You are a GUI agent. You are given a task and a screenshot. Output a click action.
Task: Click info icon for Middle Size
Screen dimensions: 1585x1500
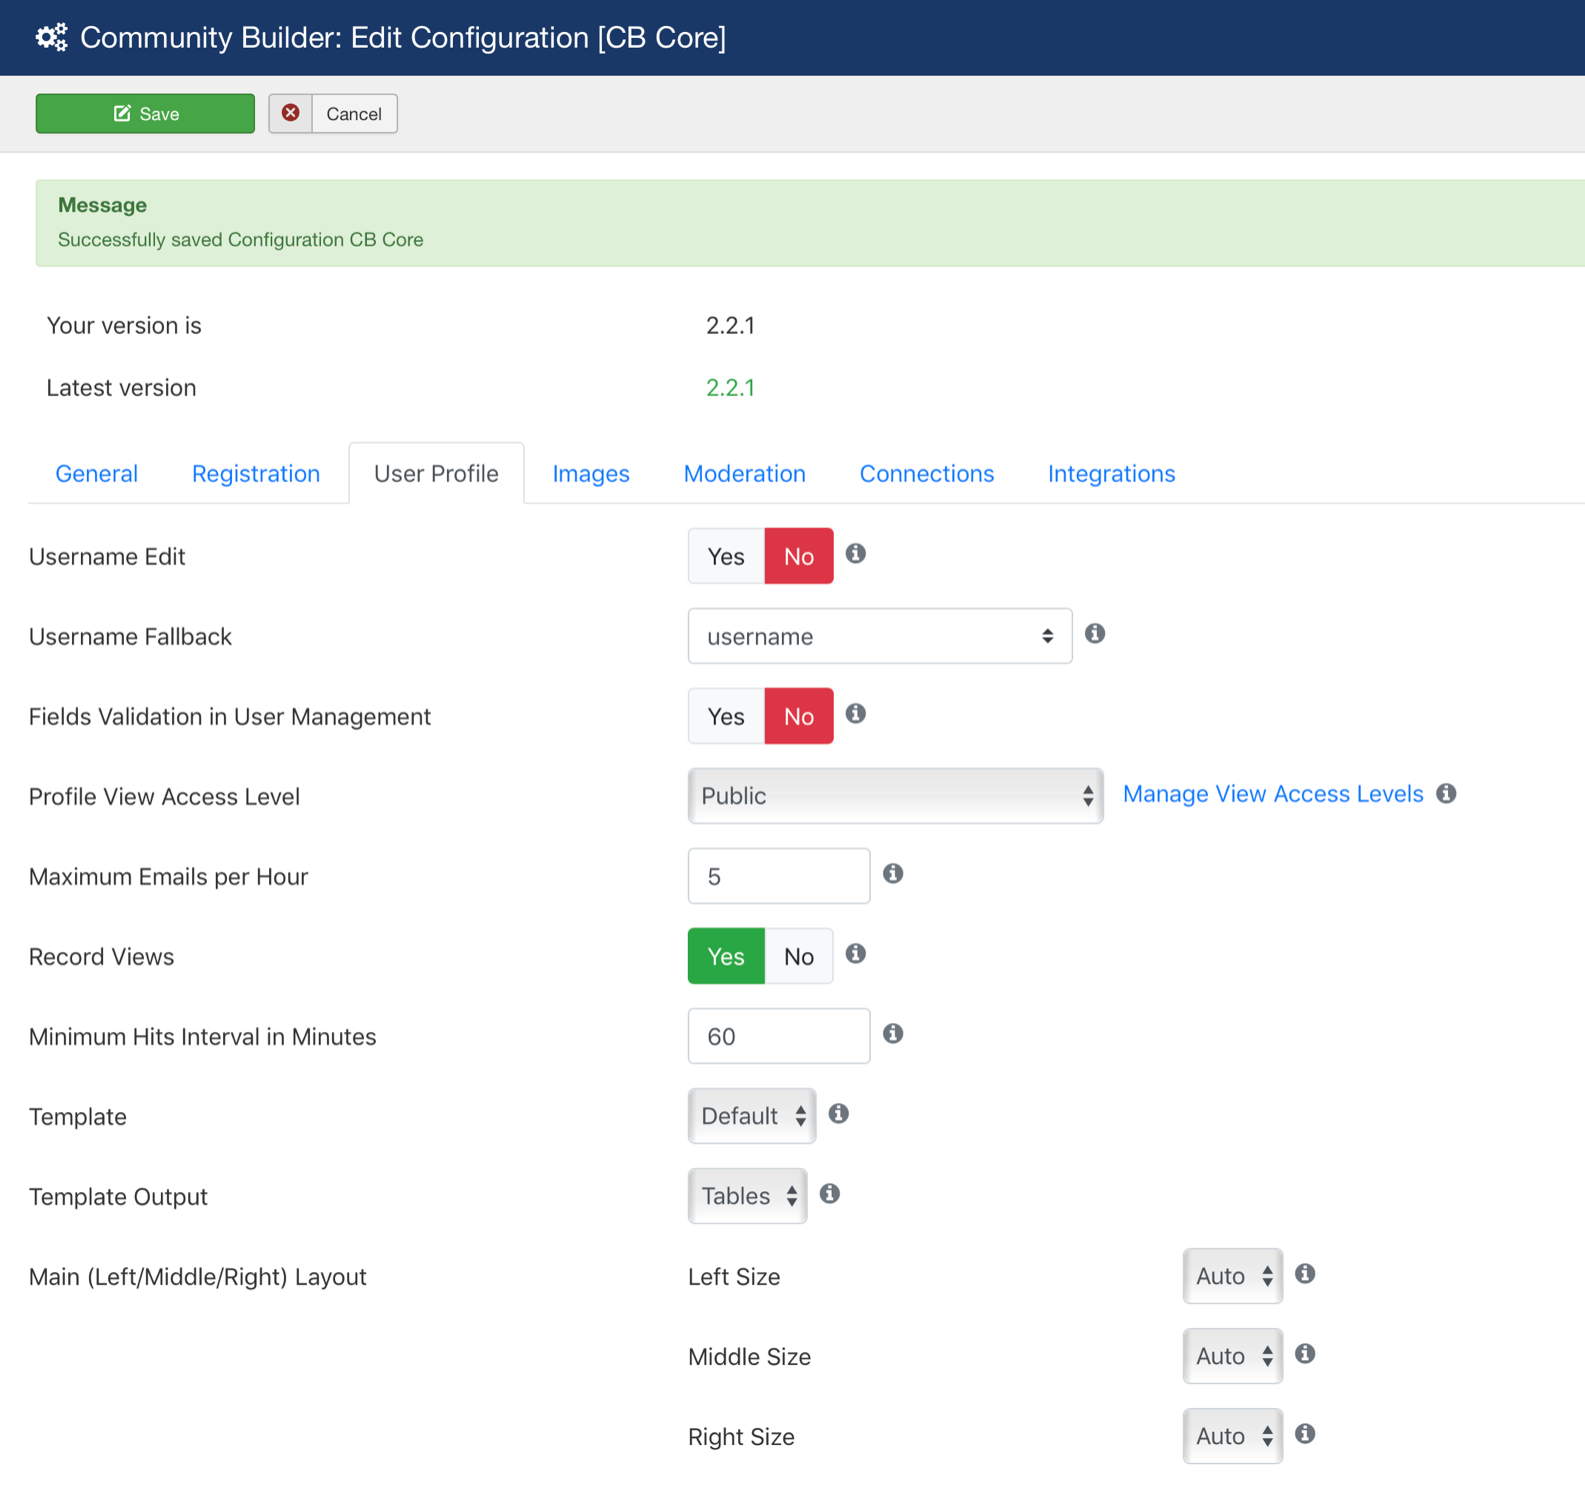tap(1305, 1353)
